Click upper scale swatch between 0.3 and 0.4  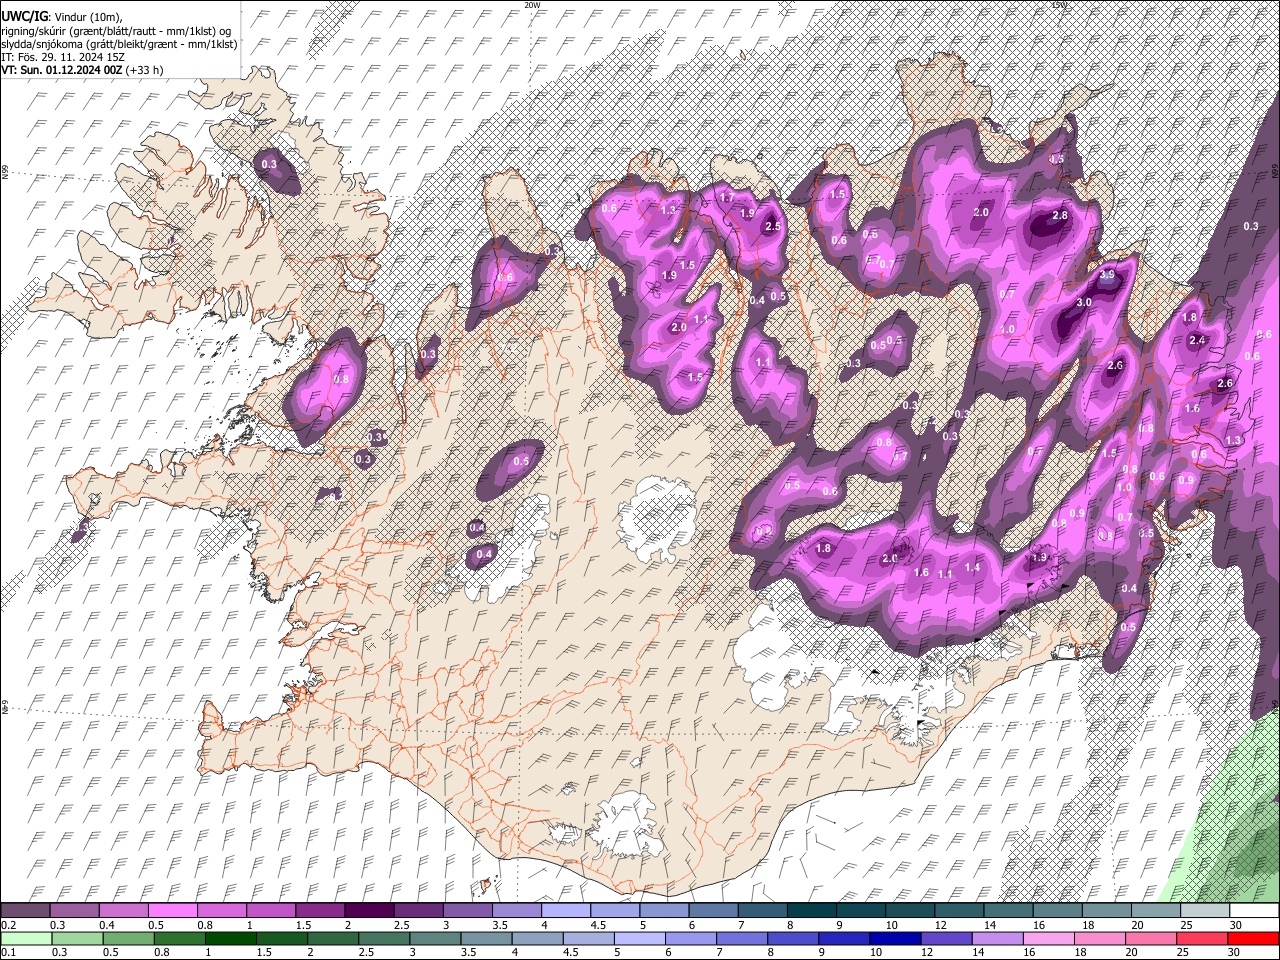[74, 911]
